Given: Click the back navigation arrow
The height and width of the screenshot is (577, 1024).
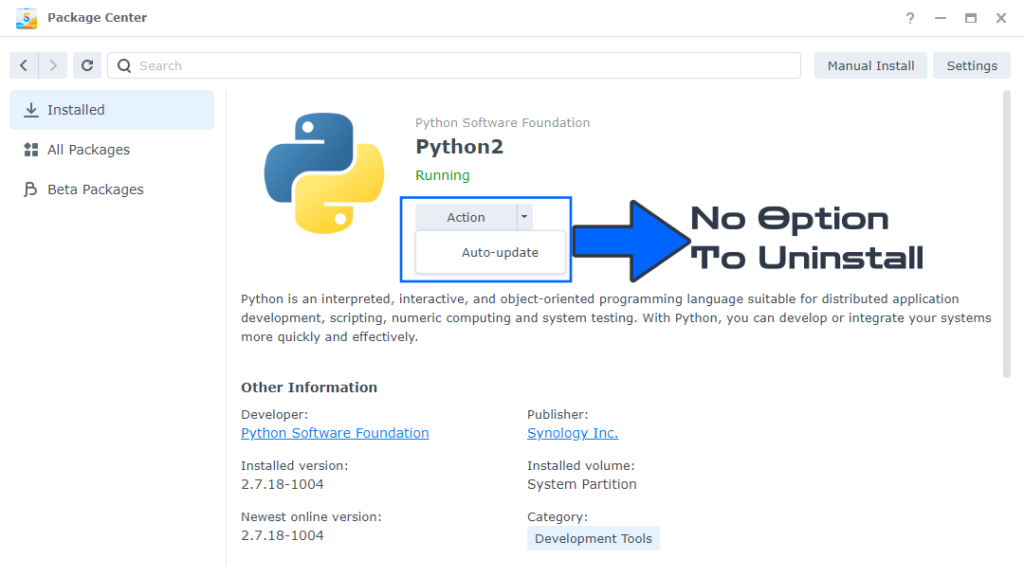Looking at the screenshot, I should coord(23,65).
